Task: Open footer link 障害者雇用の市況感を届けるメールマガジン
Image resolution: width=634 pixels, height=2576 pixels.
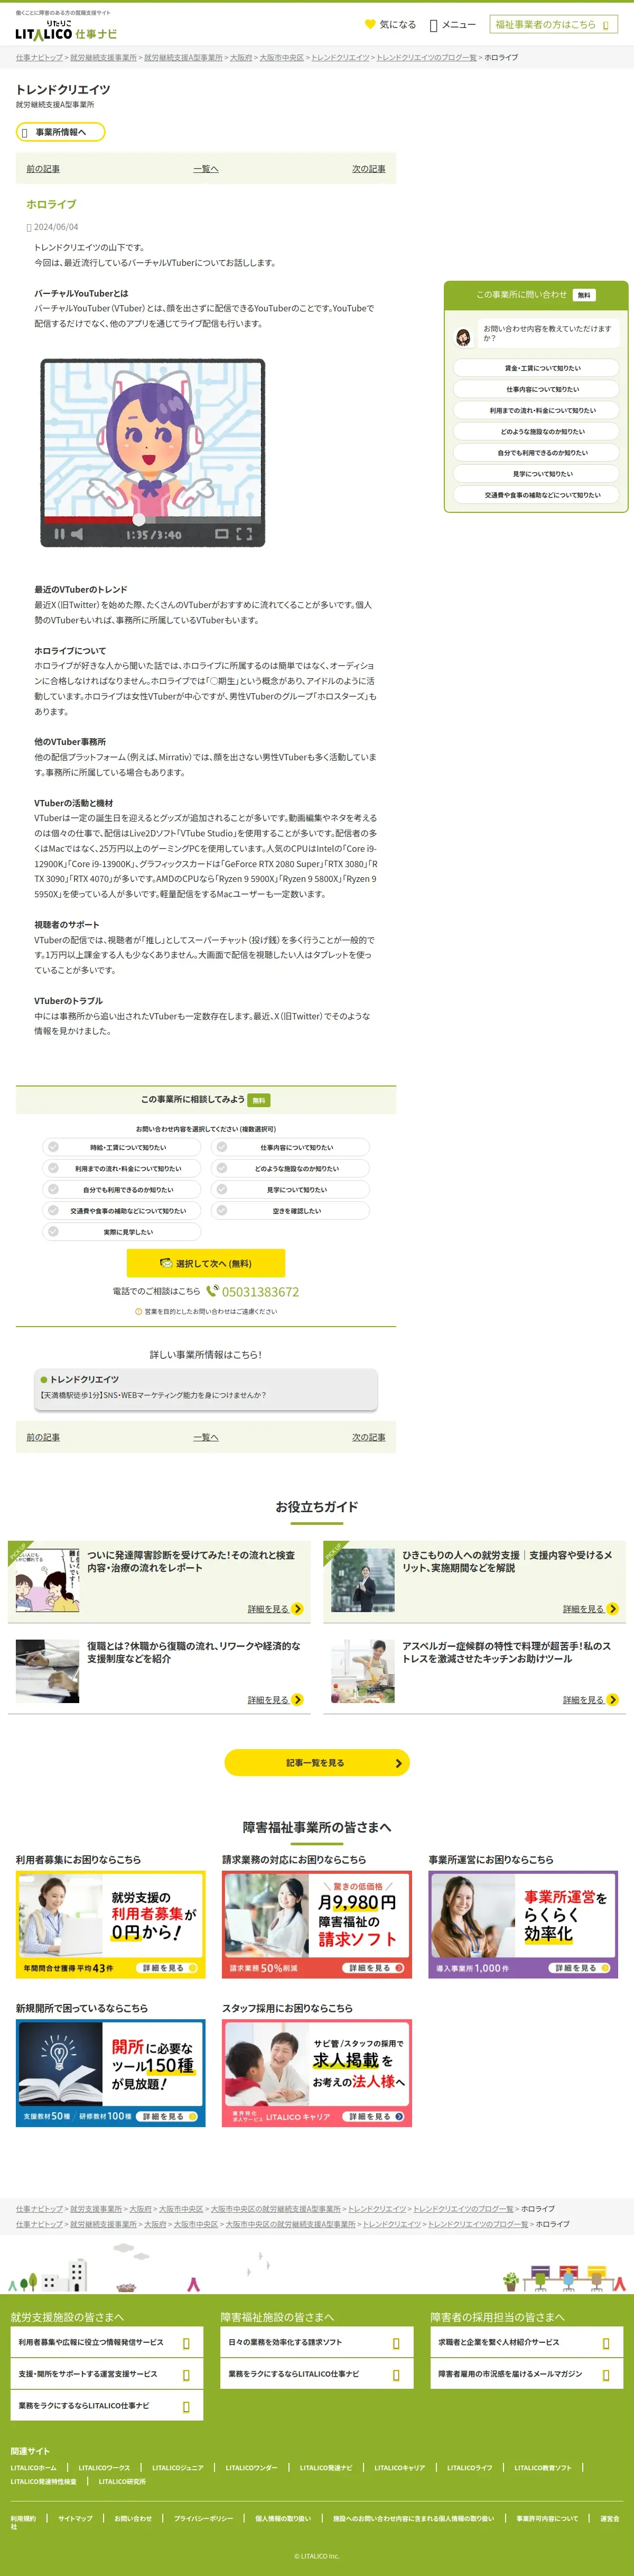Action: [527, 2374]
